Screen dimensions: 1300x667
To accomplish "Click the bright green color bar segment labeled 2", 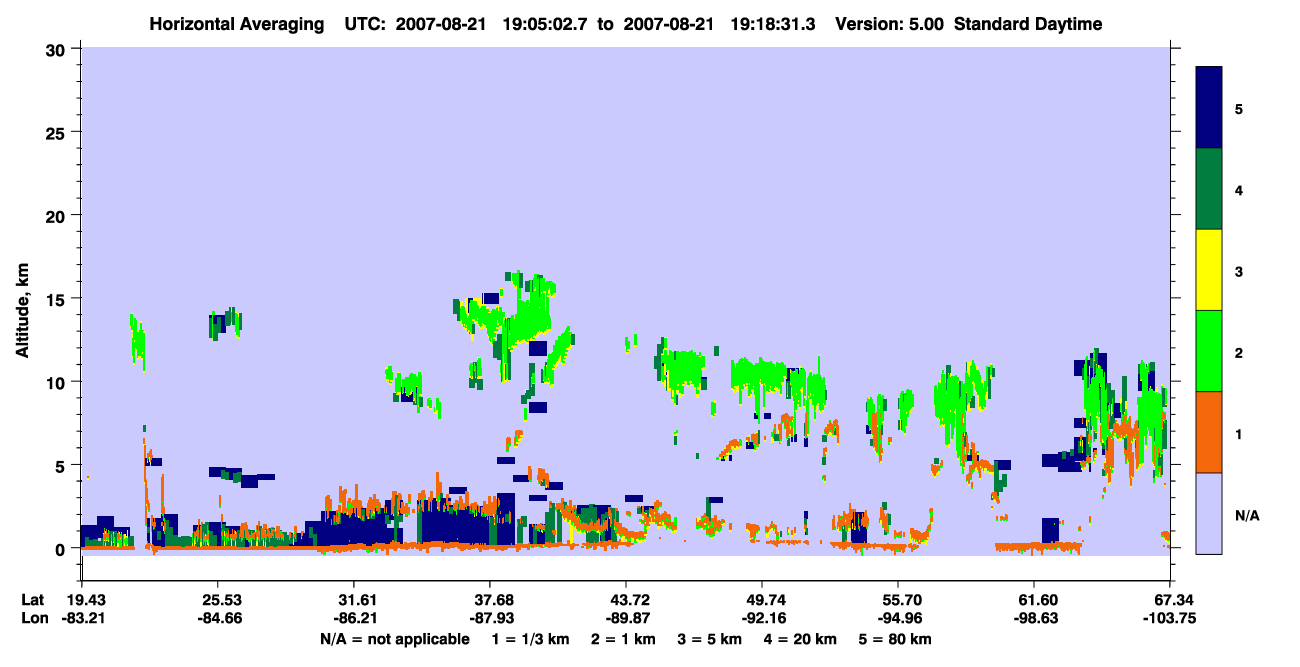I will pos(1209,351).
